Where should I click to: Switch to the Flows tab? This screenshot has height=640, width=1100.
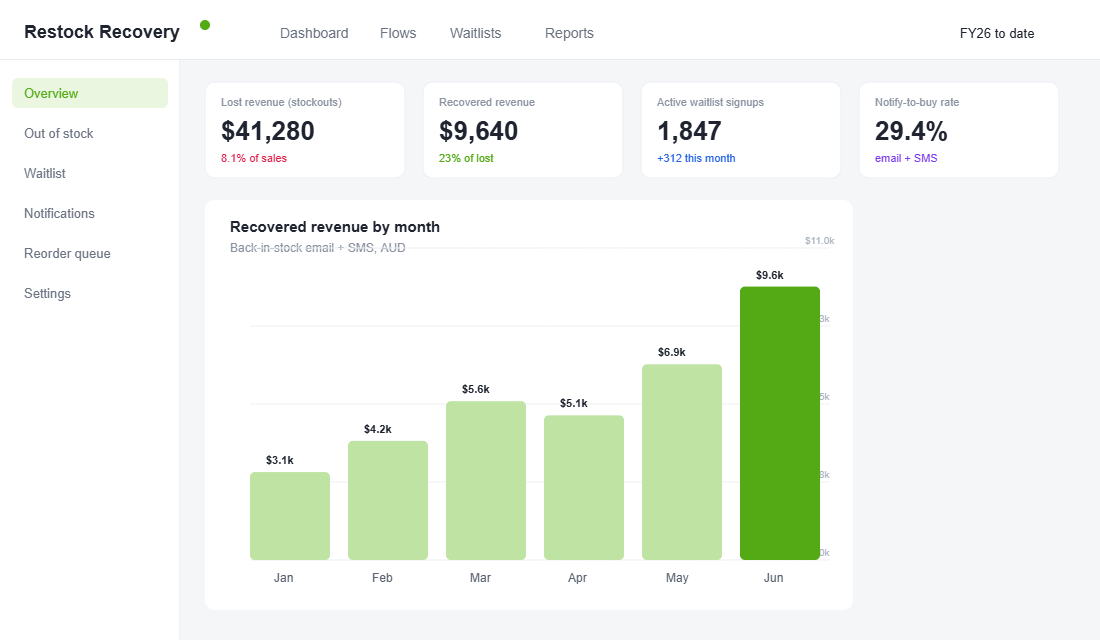point(398,33)
